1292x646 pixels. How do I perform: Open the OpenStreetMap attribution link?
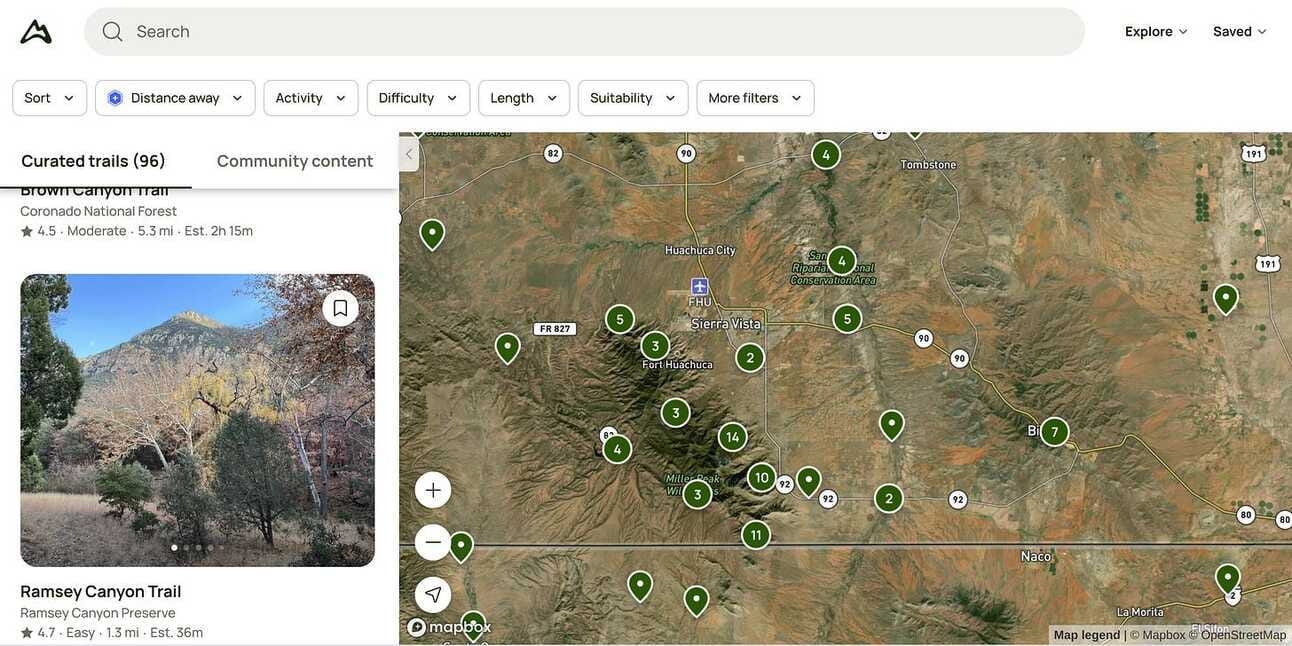coord(1238,635)
